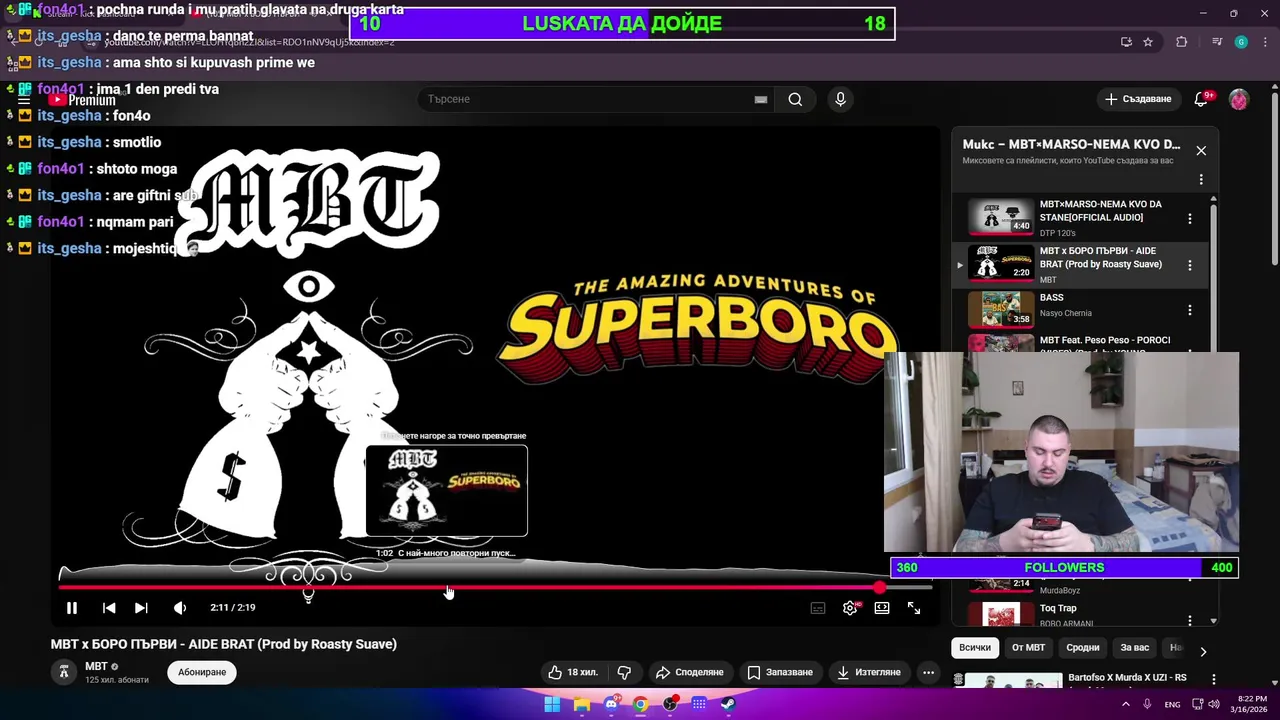Open system volume speaker icon

click(x=1214, y=704)
